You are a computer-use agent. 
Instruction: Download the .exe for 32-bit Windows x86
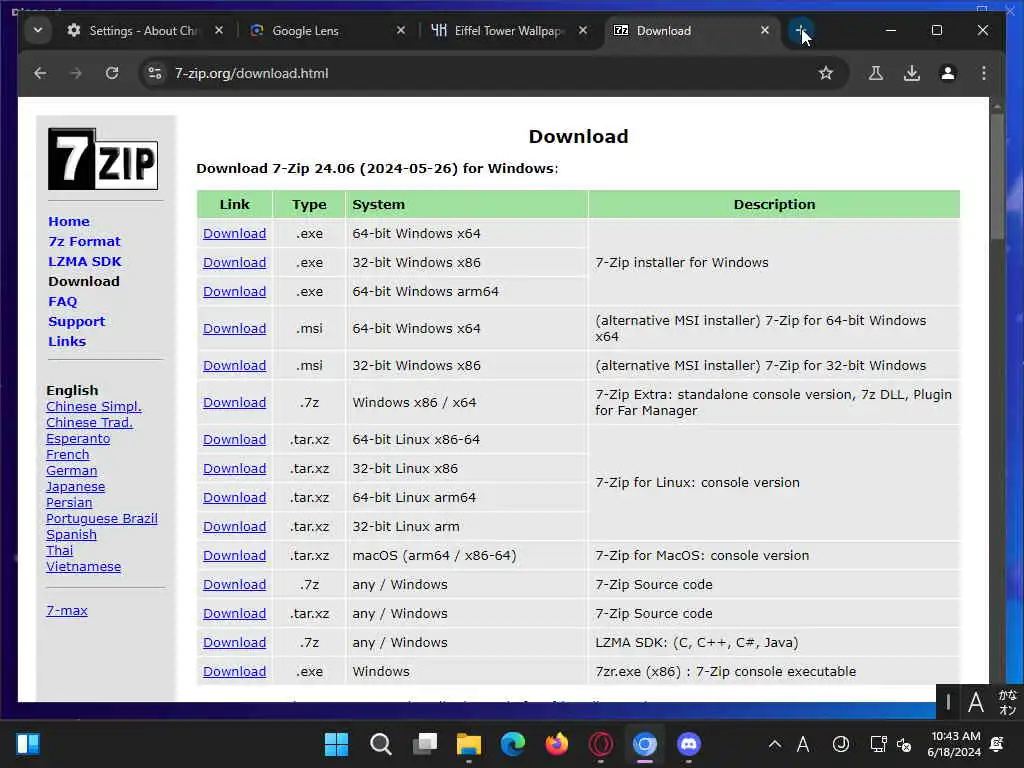click(x=234, y=263)
